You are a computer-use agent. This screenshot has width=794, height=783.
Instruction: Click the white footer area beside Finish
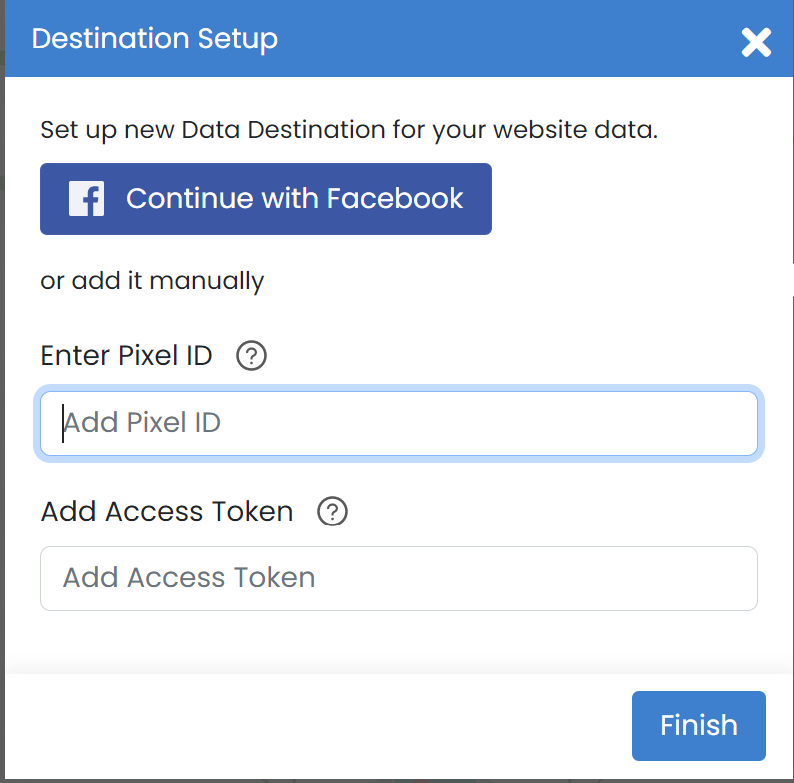[x=314, y=725]
